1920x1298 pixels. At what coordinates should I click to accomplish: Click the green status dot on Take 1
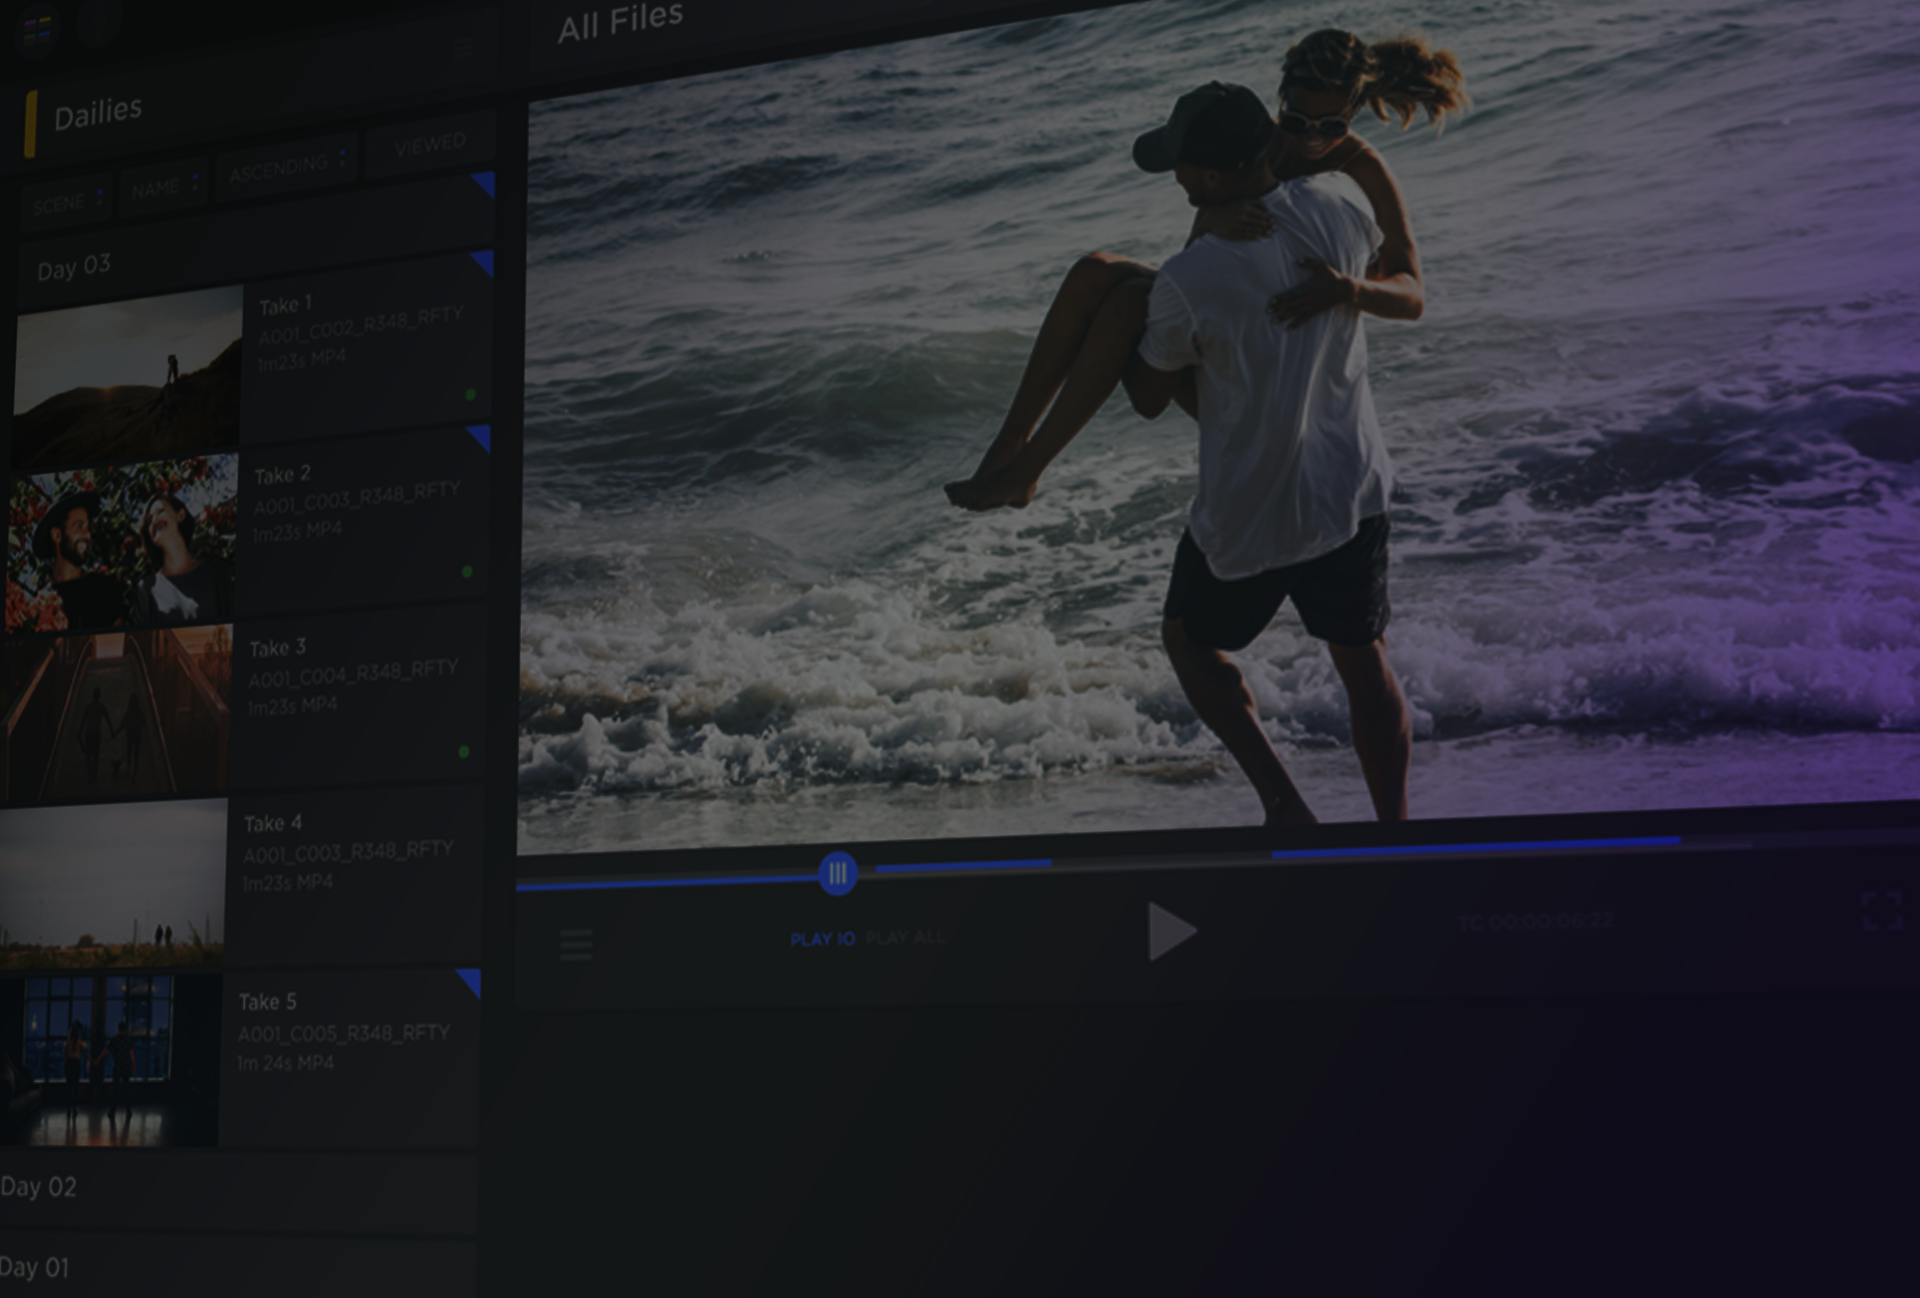tap(470, 395)
